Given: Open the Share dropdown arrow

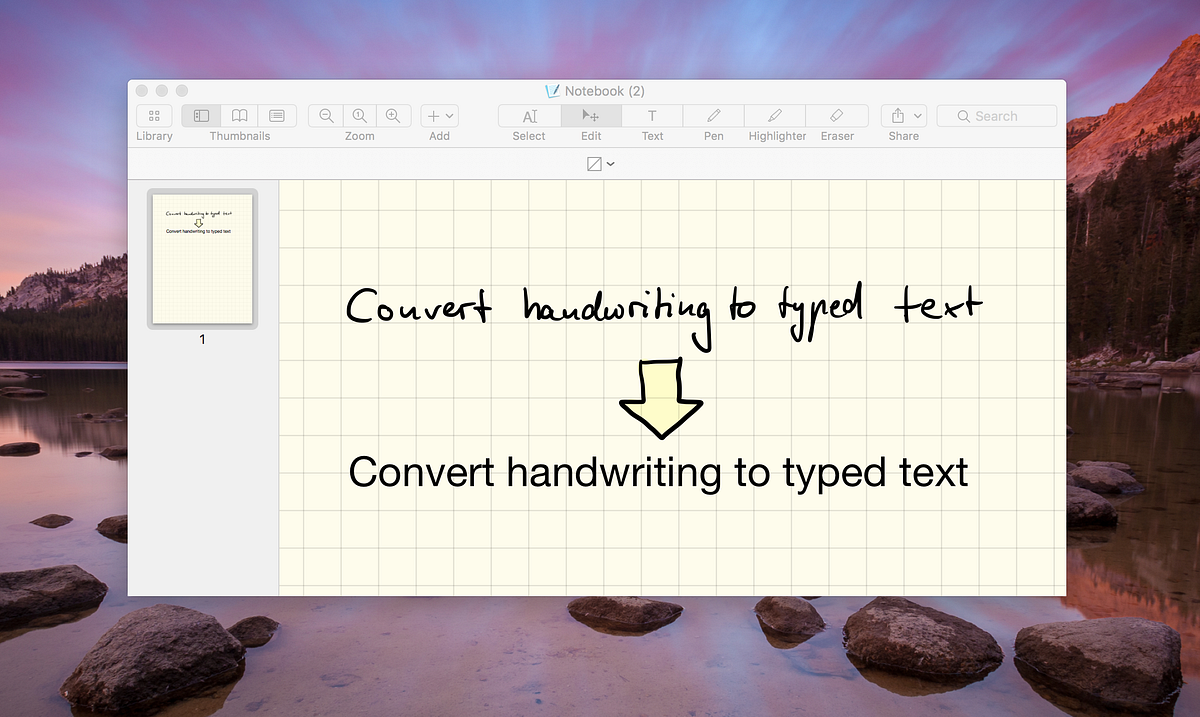Looking at the screenshot, I should coord(917,115).
